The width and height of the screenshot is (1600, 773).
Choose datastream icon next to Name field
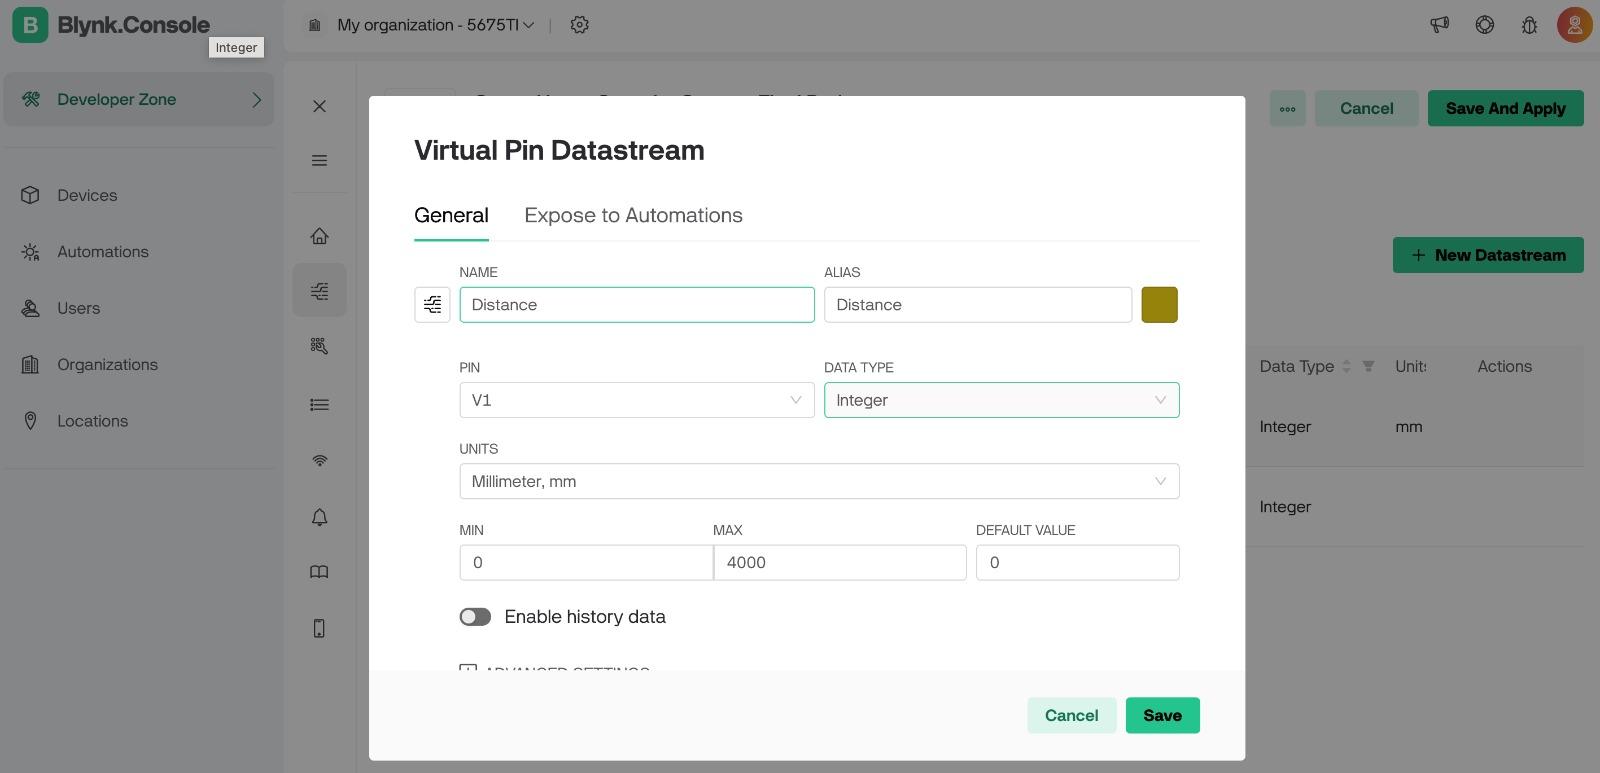[432, 305]
